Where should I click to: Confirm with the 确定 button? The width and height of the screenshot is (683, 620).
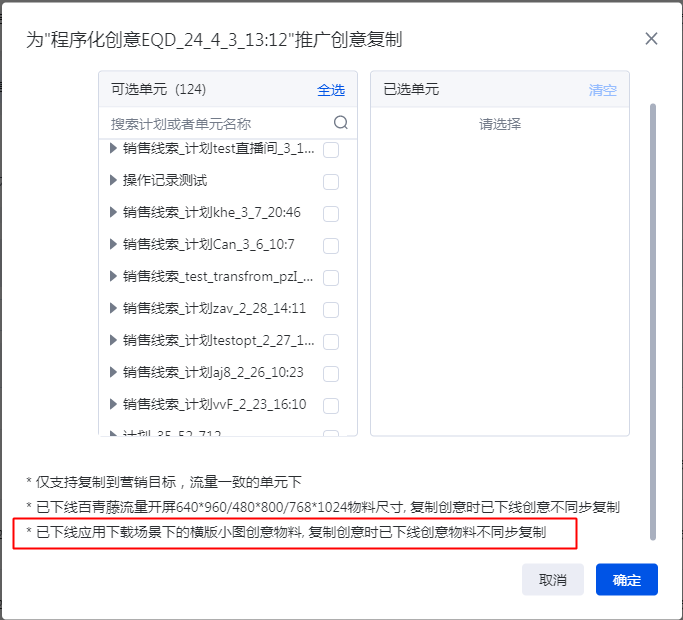click(x=627, y=579)
